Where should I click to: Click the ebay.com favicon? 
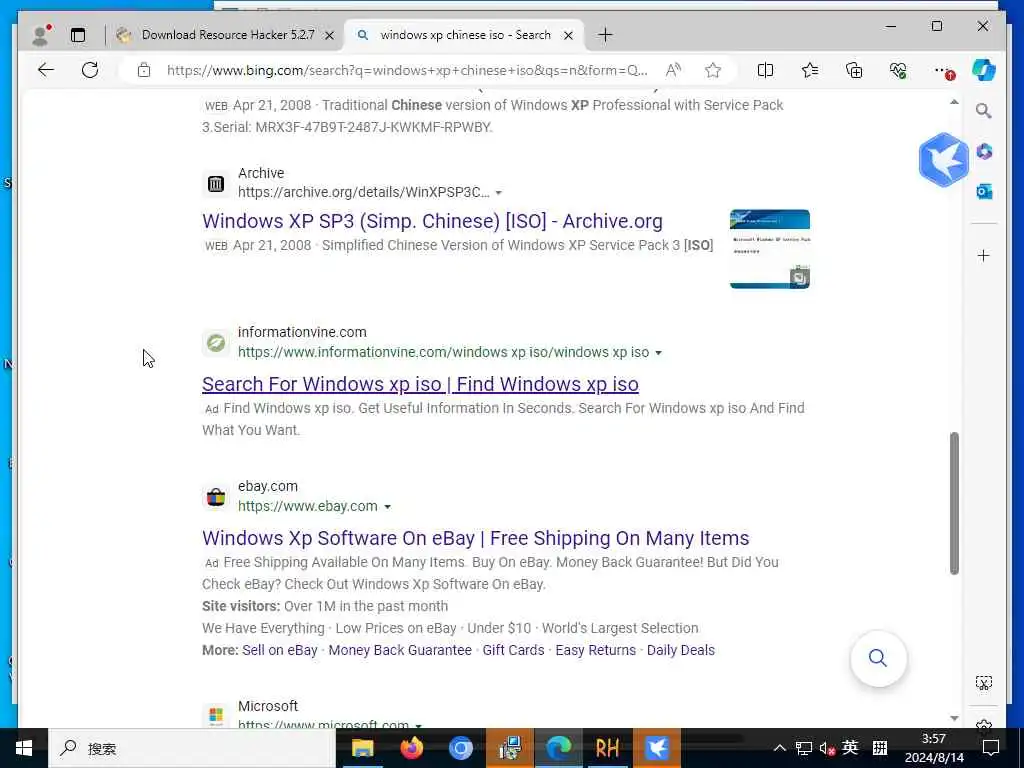pyautogui.click(x=216, y=497)
